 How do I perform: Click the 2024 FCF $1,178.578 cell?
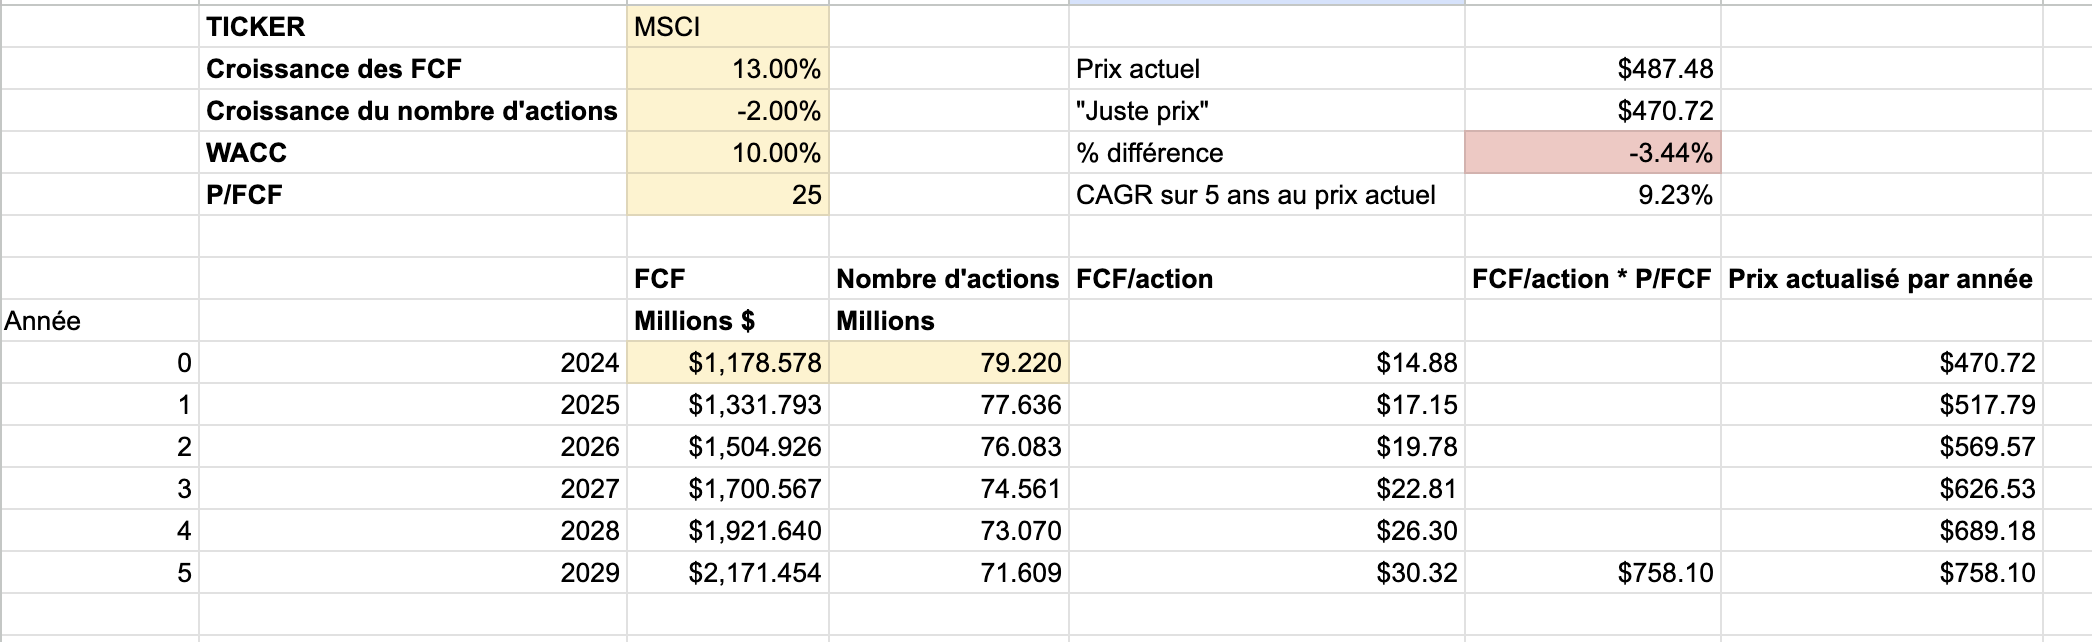coord(728,363)
